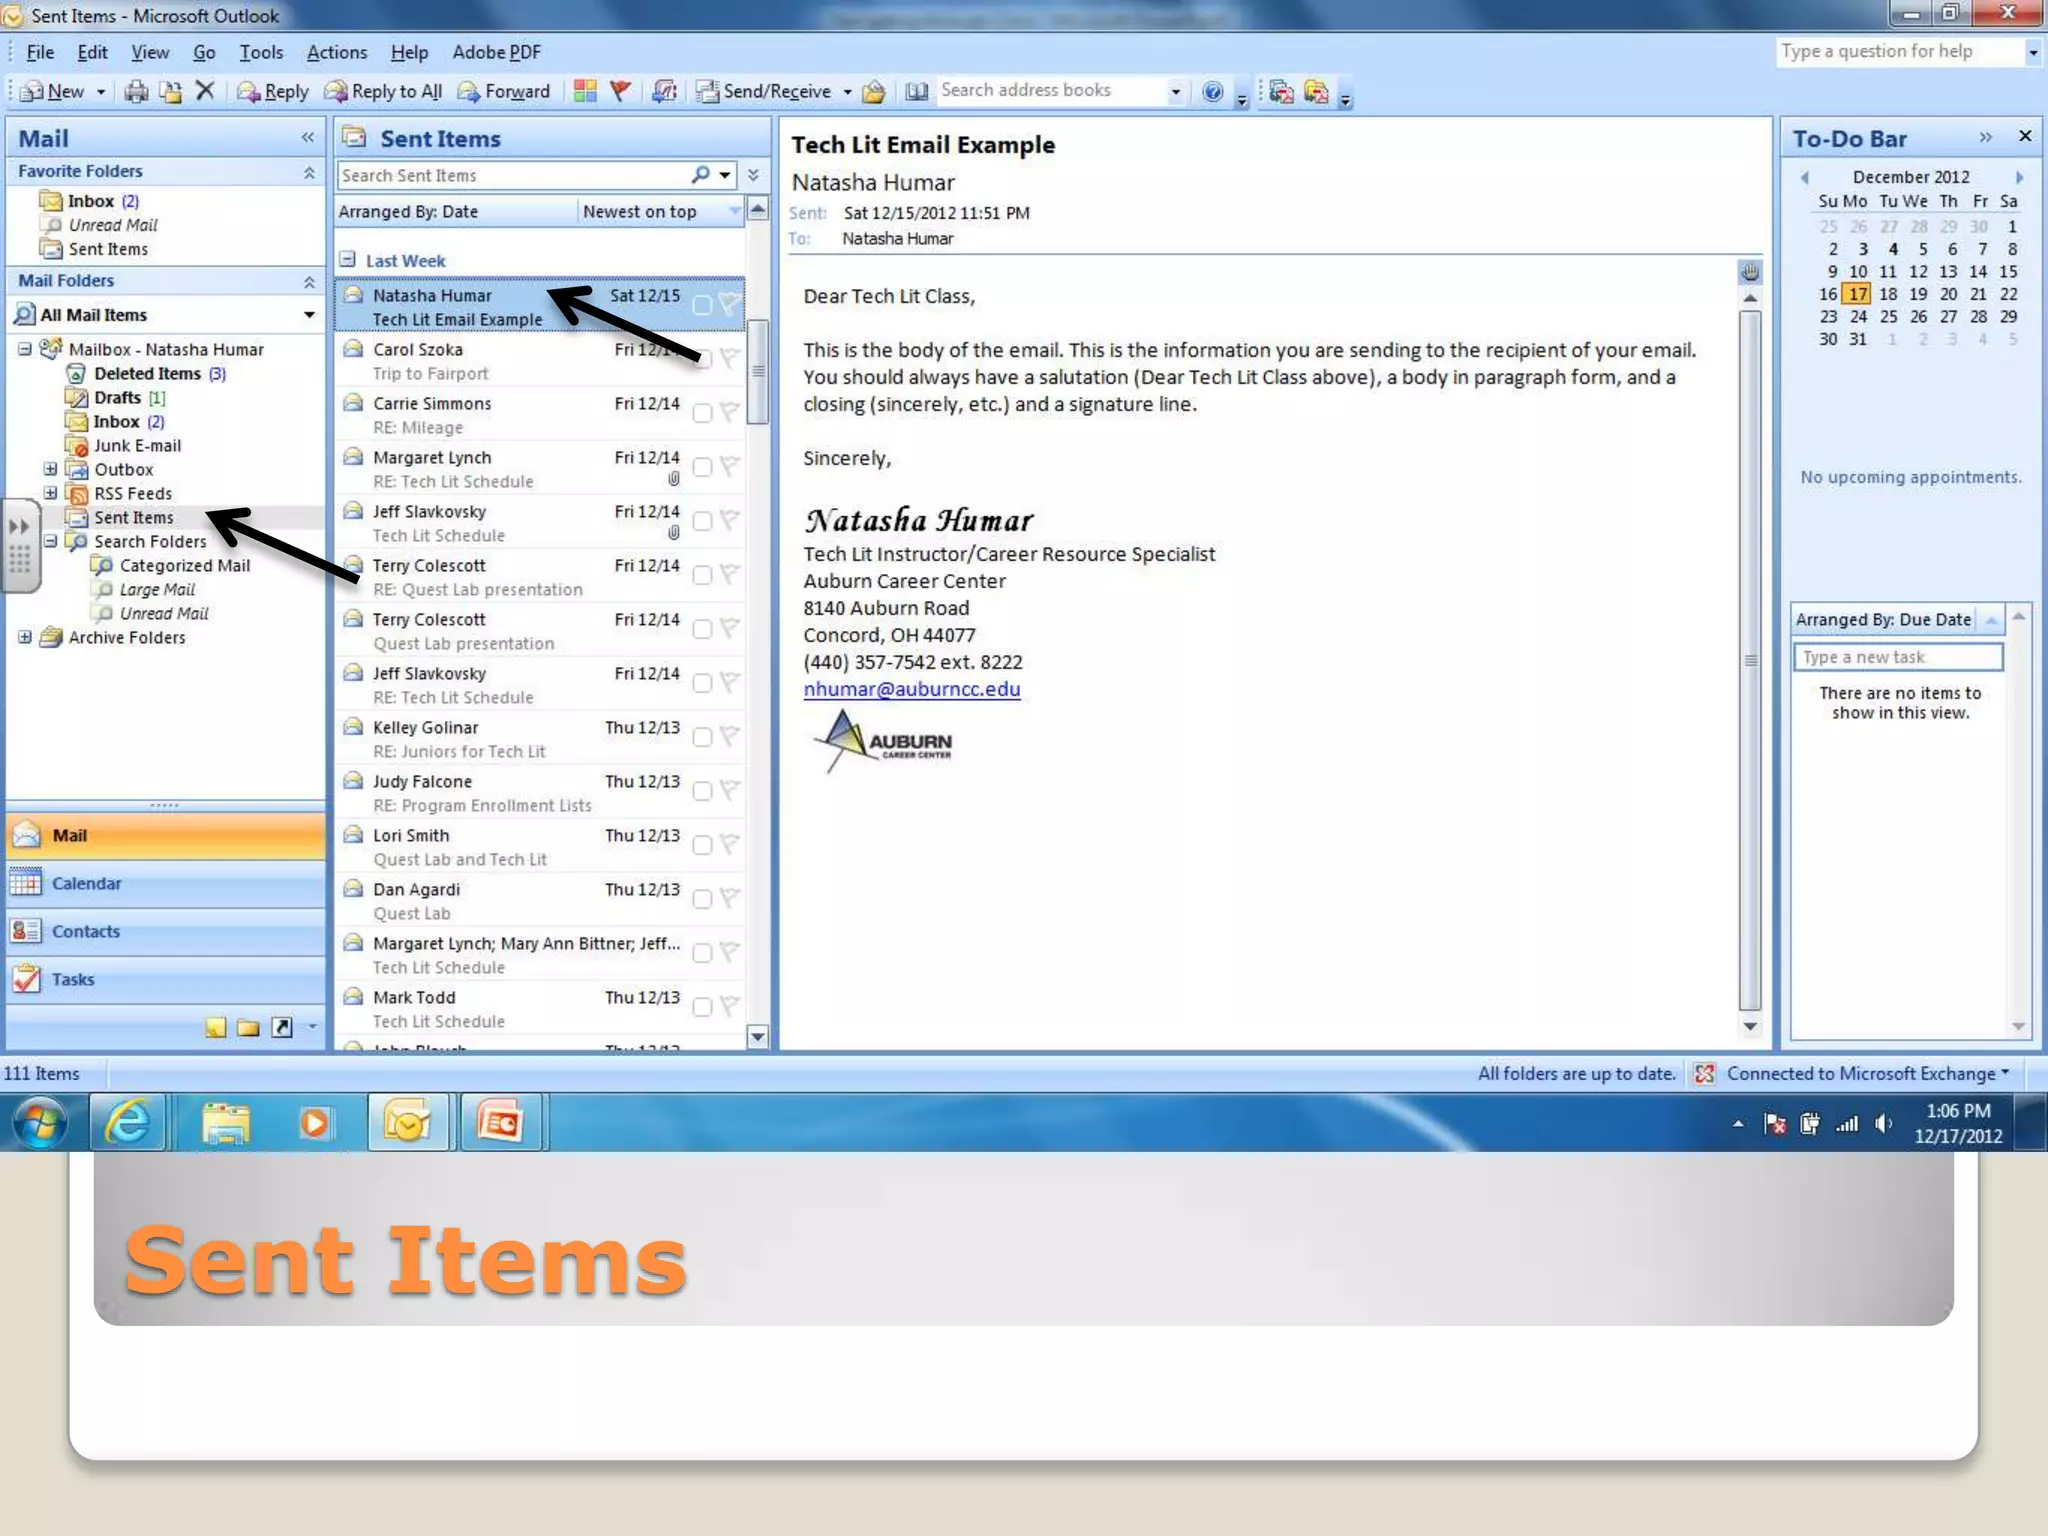Screen dimensions: 2048x1536
Task: Minimize the Mail navigation pane
Action: [307, 138]
